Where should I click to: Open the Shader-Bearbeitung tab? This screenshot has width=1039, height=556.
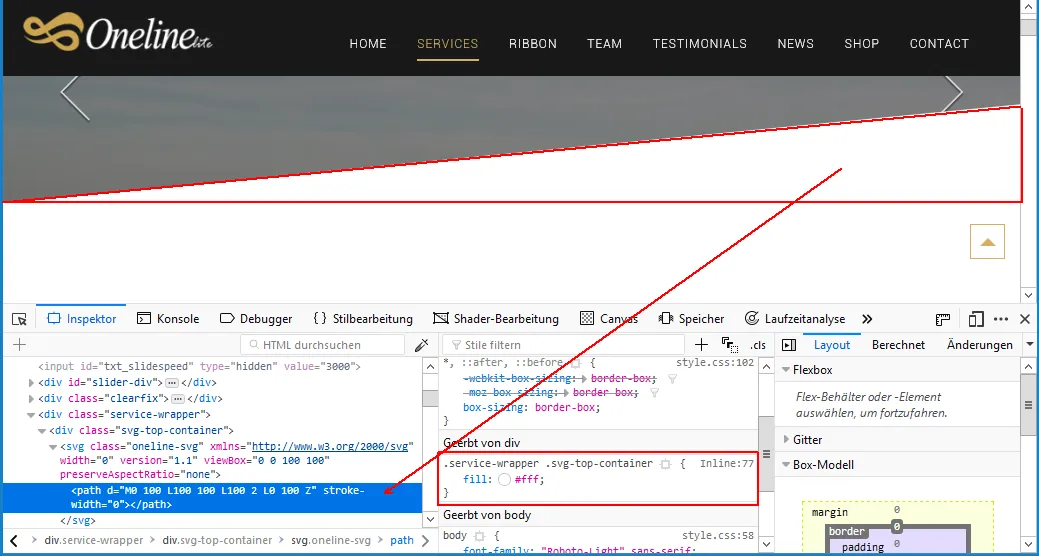(x=496, y=319)
